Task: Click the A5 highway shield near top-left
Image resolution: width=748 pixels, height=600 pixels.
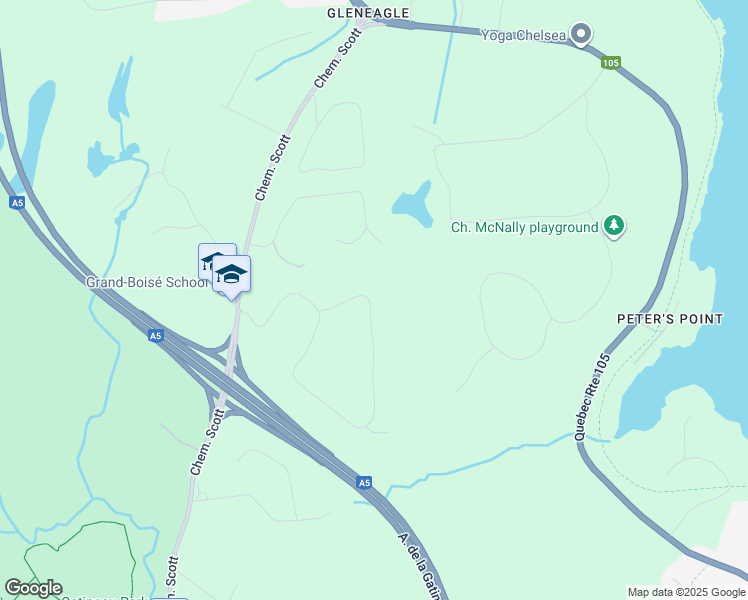Action: [x=17, y=203]
